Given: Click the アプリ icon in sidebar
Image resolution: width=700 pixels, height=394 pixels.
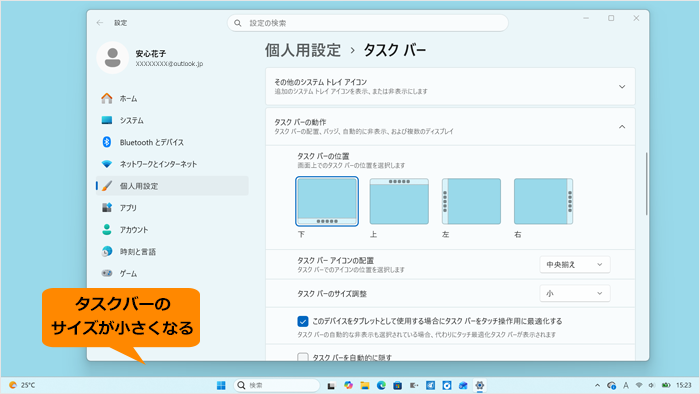Looking at the screenshot, I should [107, 207].
